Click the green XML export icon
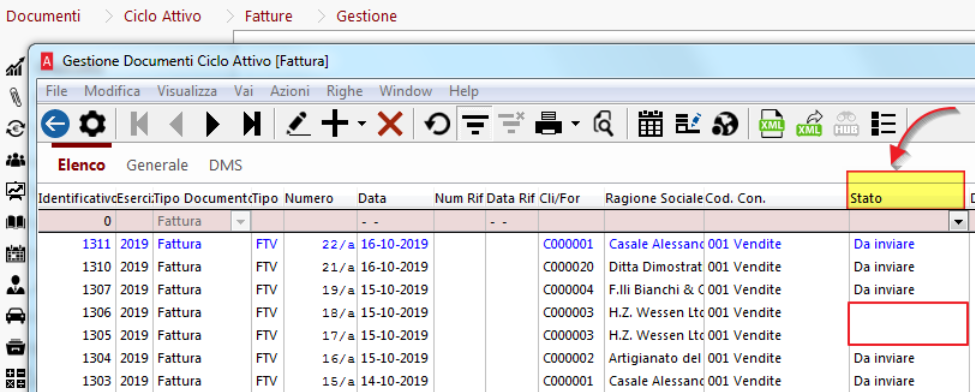 point(772,124)
